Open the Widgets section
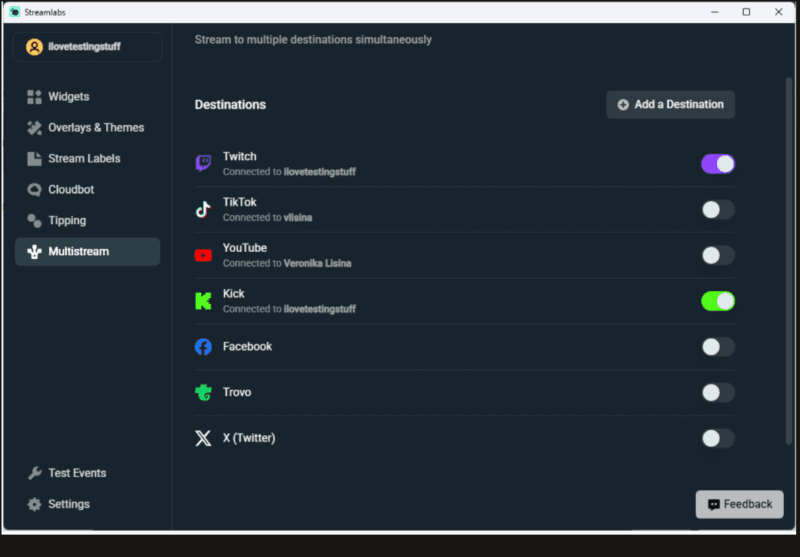The width and height of the screenshot is (800, 557). point(87,97)
